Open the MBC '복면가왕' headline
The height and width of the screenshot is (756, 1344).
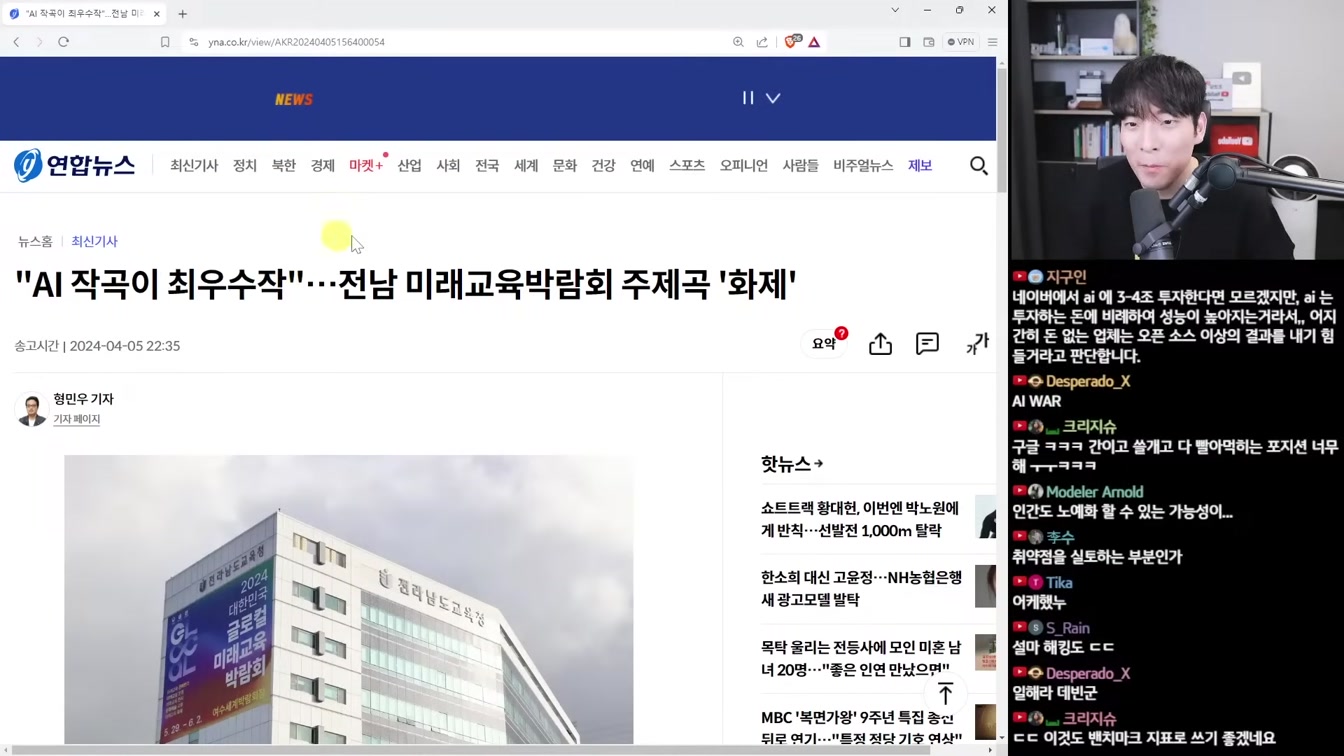click(861, 728)
